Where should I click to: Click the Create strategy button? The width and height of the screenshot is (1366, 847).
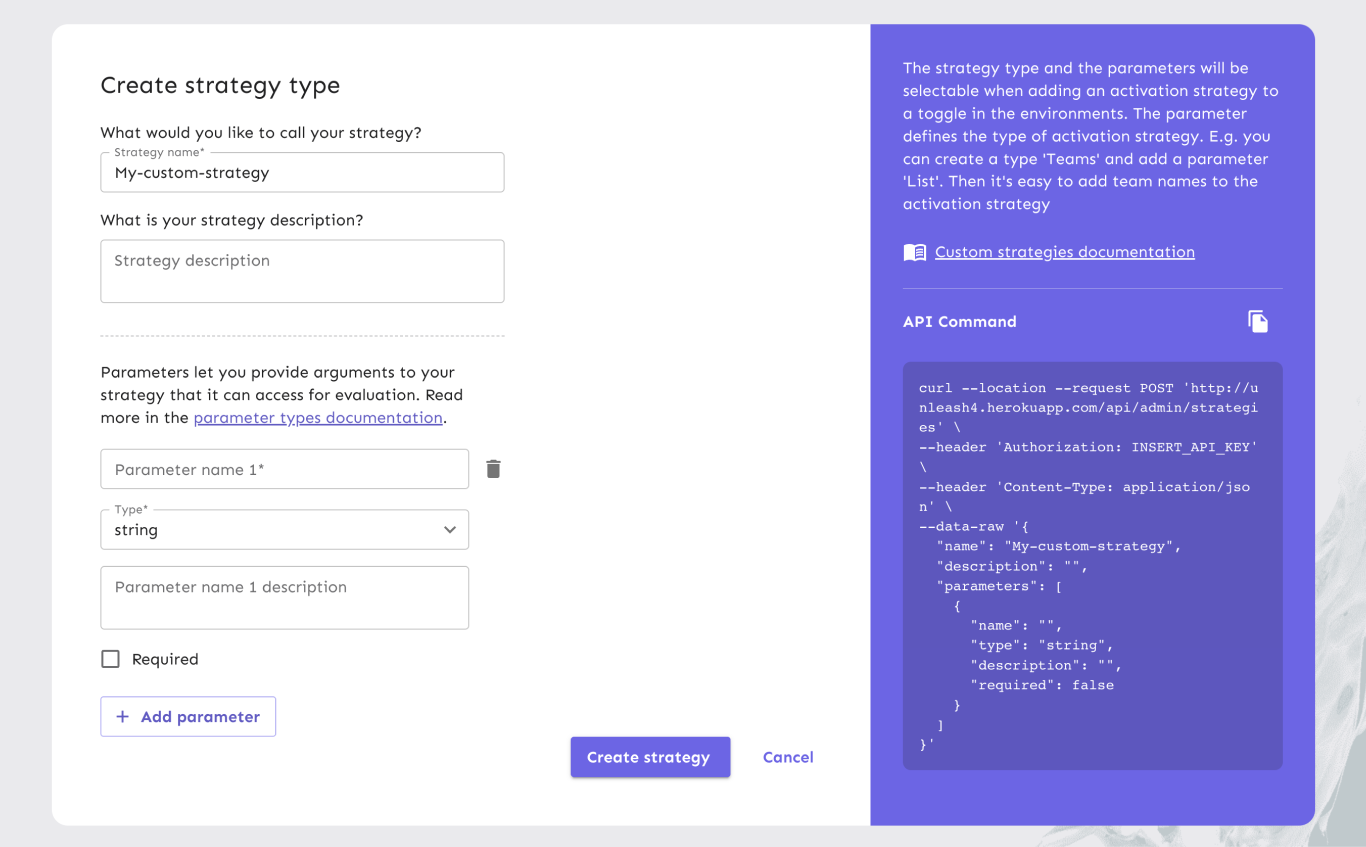pyautogui.click(x=650, y=757)
